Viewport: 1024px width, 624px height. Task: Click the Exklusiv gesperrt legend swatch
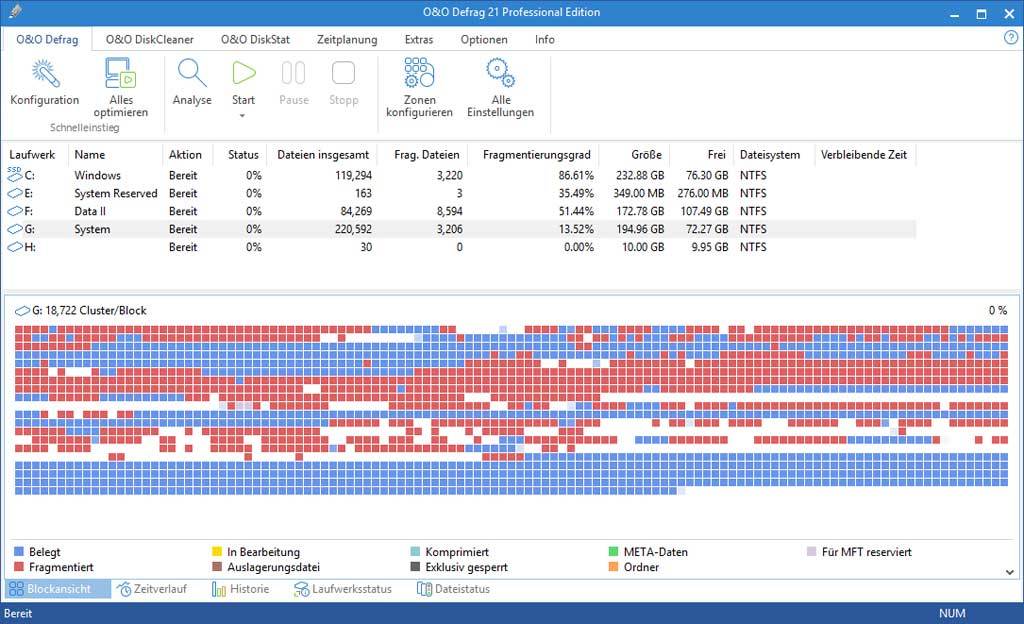coord(415,567)
